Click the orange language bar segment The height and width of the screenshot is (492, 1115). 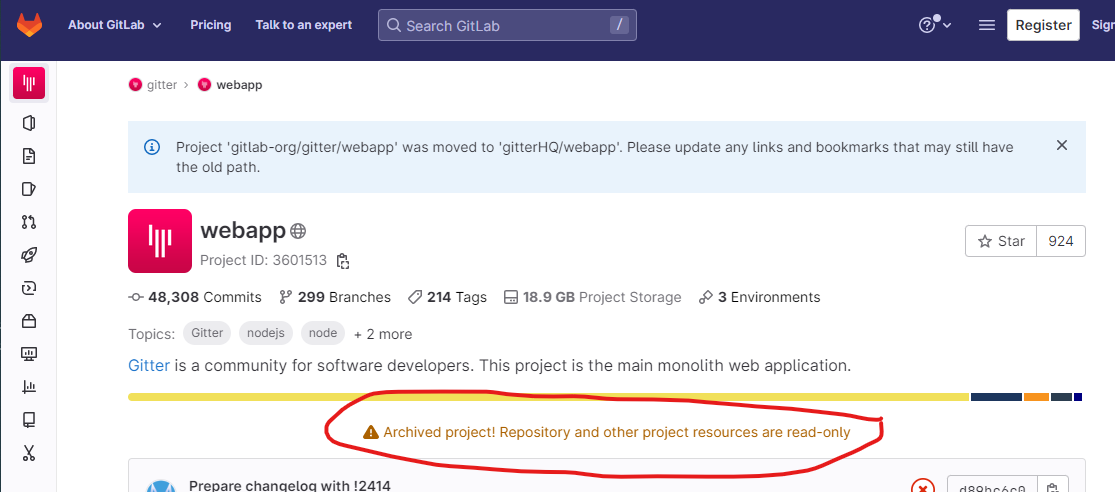point(1036,397)
